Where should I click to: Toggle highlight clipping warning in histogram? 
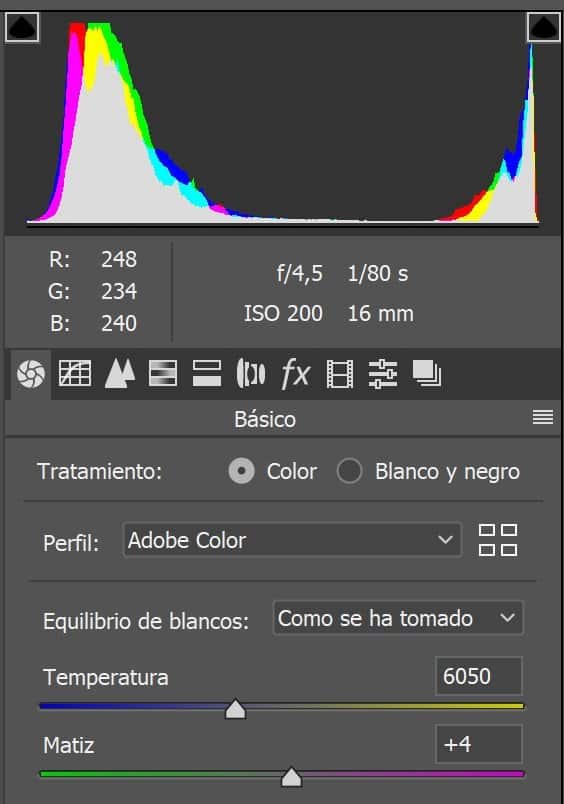point(543,27)
